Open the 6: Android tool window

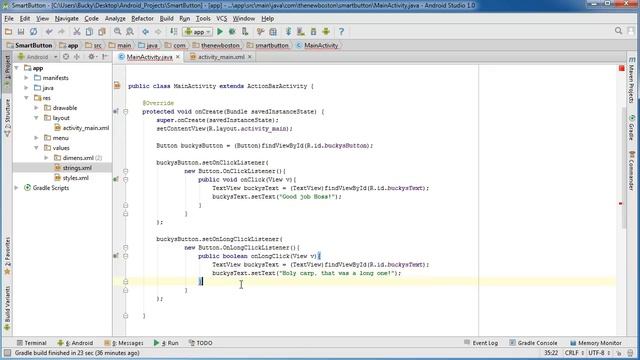76,343
